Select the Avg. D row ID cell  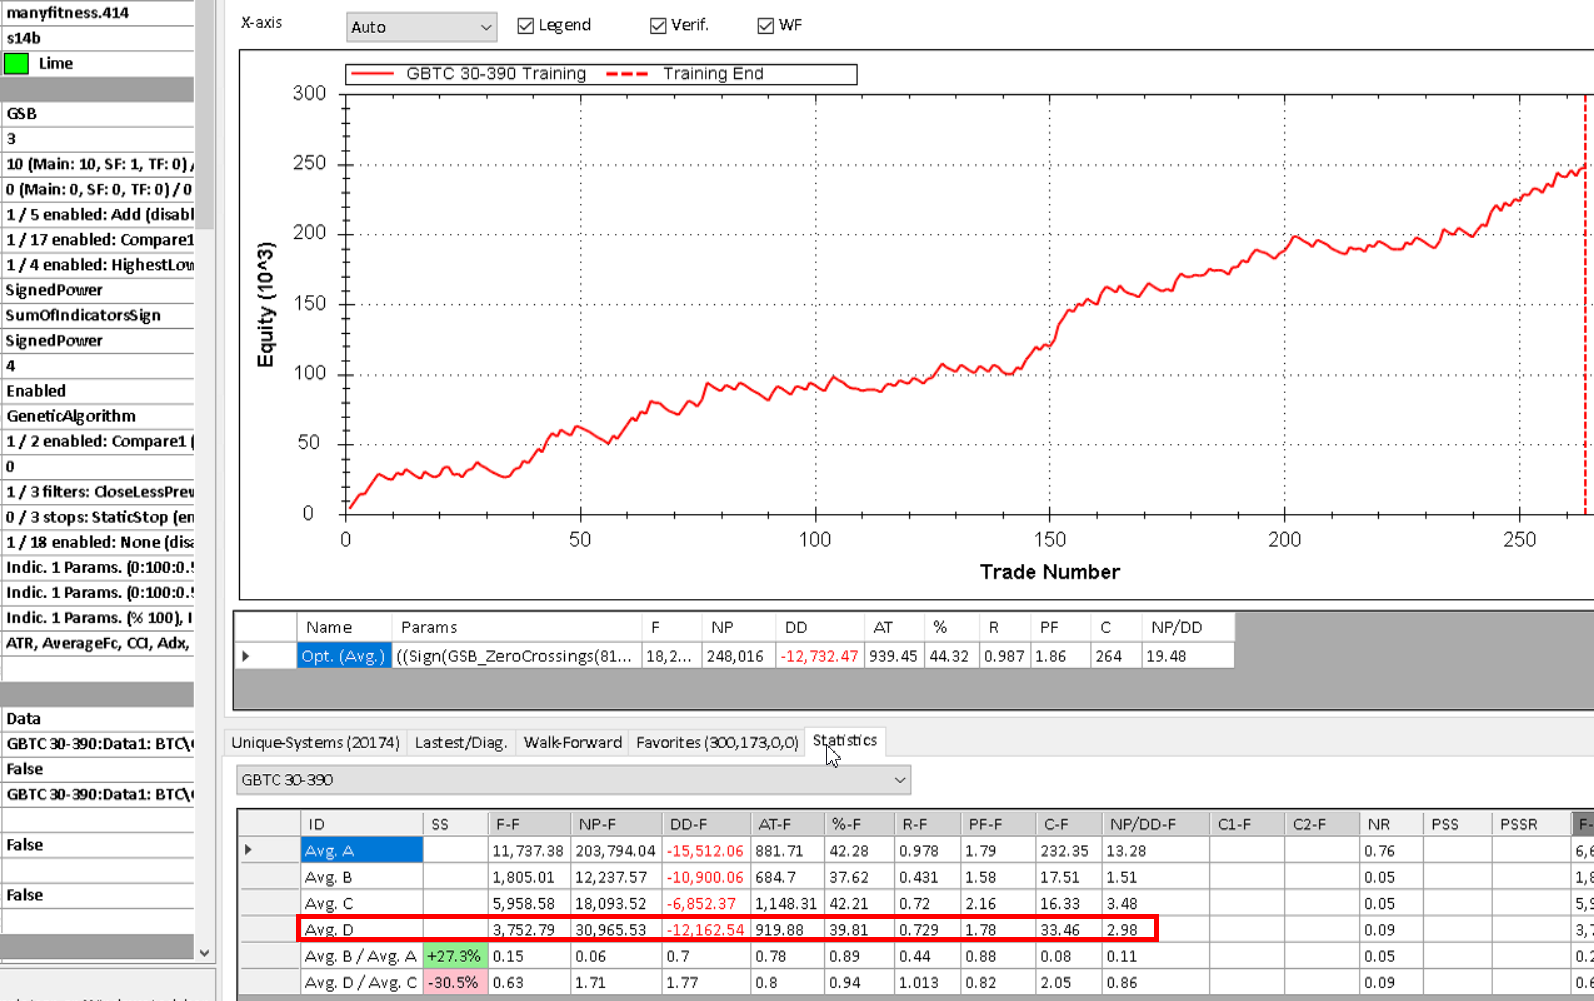[x=360, y=929]
